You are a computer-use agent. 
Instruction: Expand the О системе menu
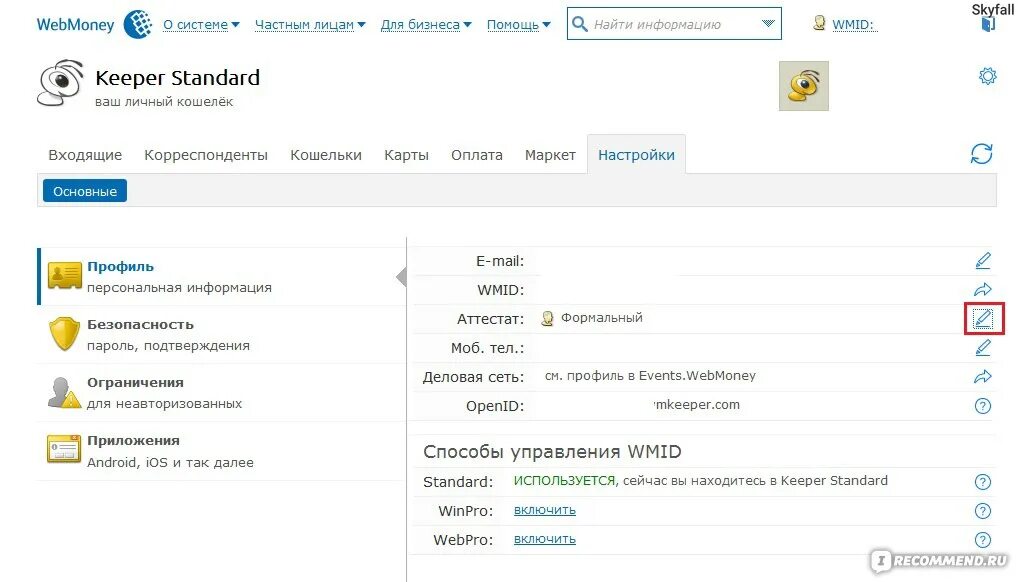coord(201,25)
